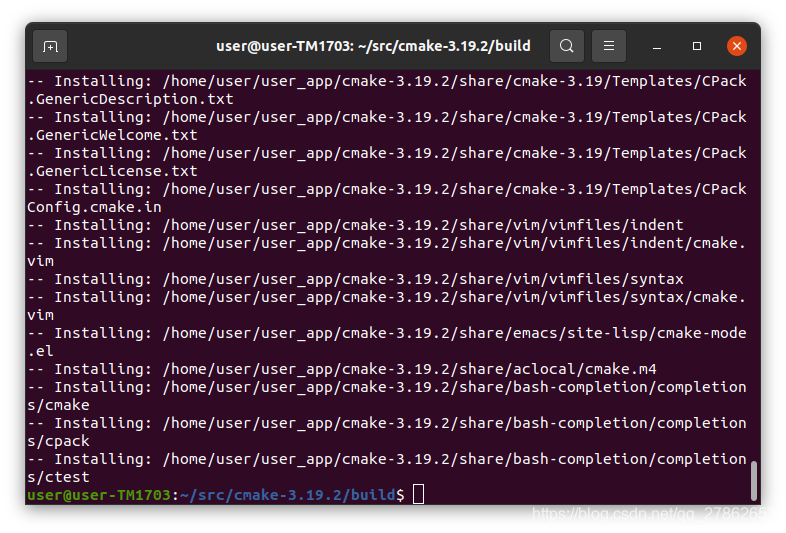
Task: Click the aclocal/cmake.m4 install line
Action: [x=341, y=370]
